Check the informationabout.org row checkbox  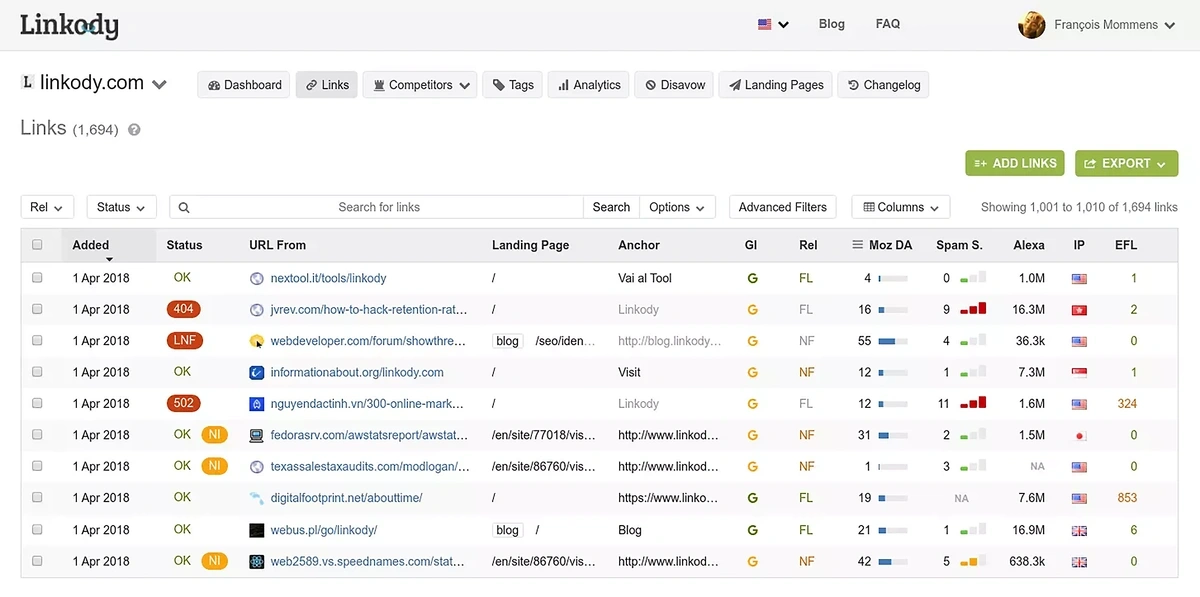(38, 372)
